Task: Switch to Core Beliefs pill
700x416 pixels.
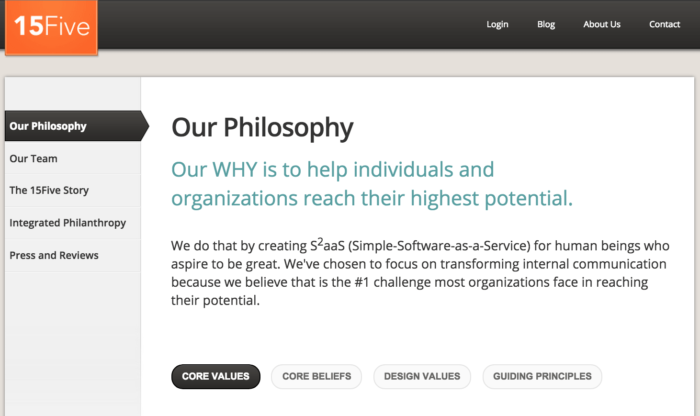Action: tap(316, 376)
